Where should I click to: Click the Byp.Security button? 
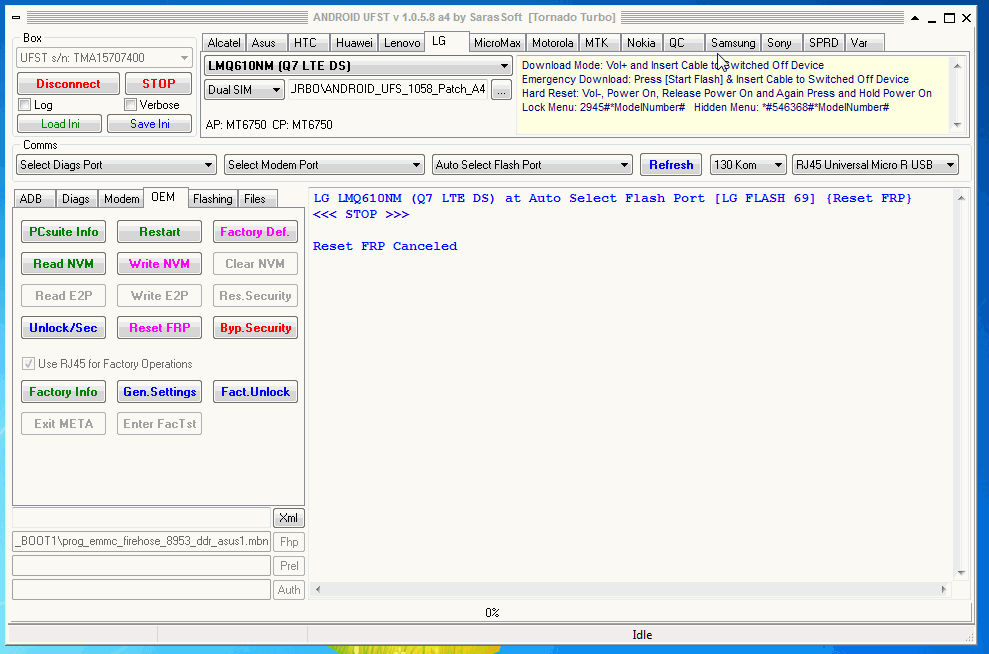pos(255,328)
